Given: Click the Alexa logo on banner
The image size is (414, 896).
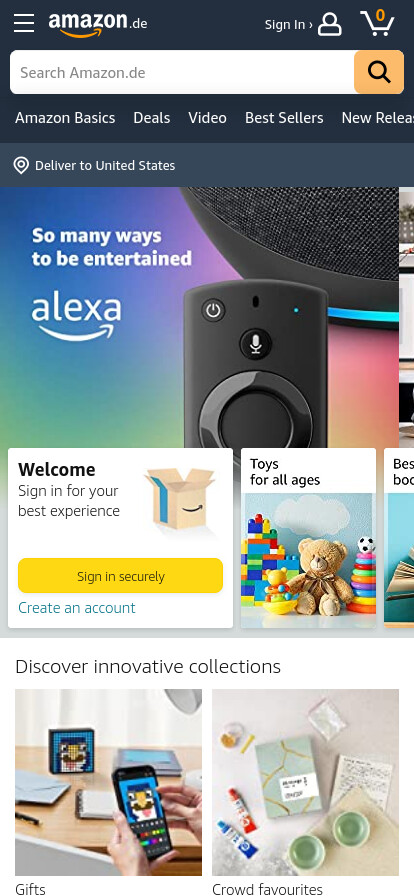Looking at the screenshot, I should pos(76,316).
